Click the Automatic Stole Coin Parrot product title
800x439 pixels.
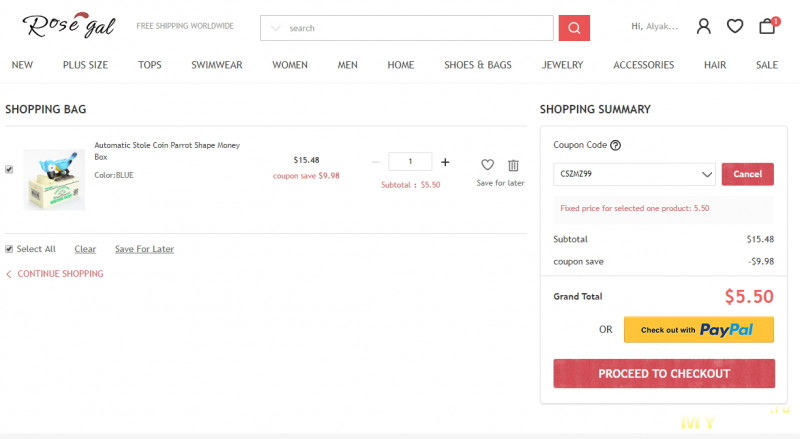coord(167,151)
